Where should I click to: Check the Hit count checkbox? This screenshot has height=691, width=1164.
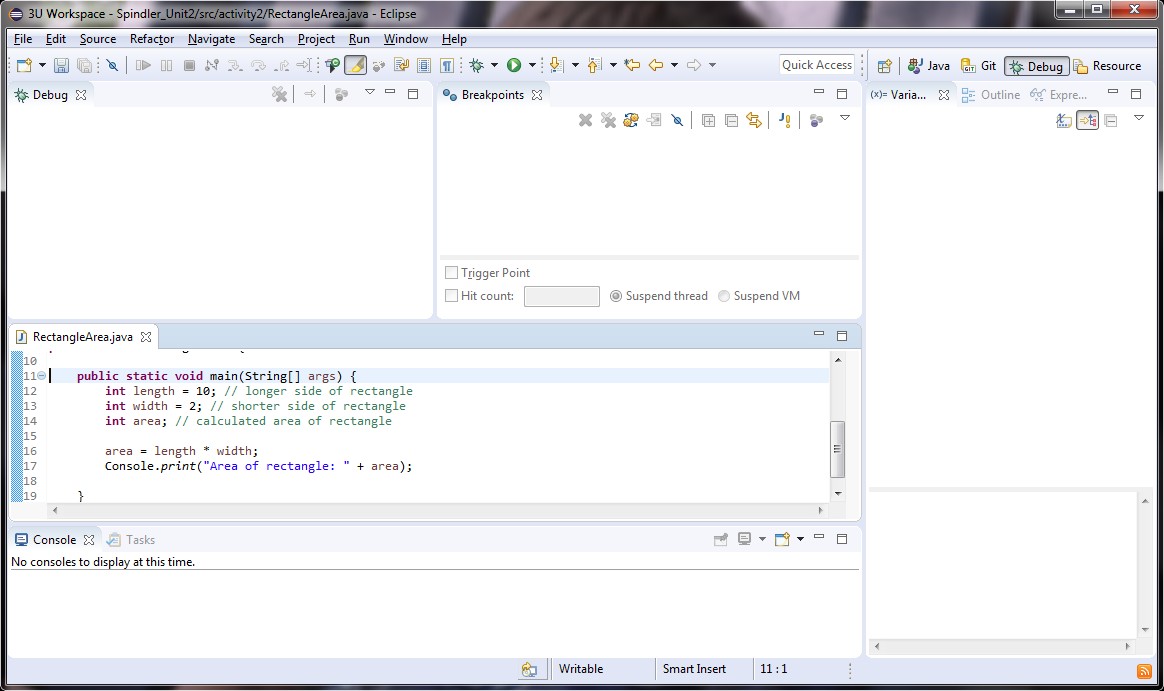(452, 296)
